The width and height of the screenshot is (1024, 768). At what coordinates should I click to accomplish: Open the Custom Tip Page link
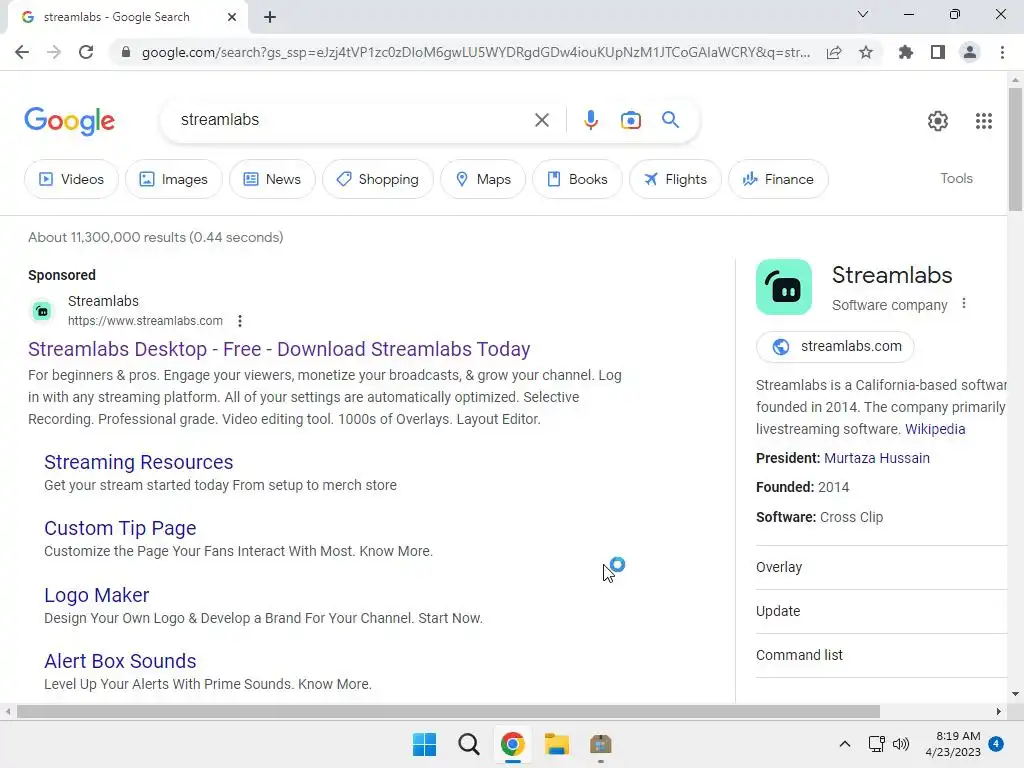[x=120, y=528]
